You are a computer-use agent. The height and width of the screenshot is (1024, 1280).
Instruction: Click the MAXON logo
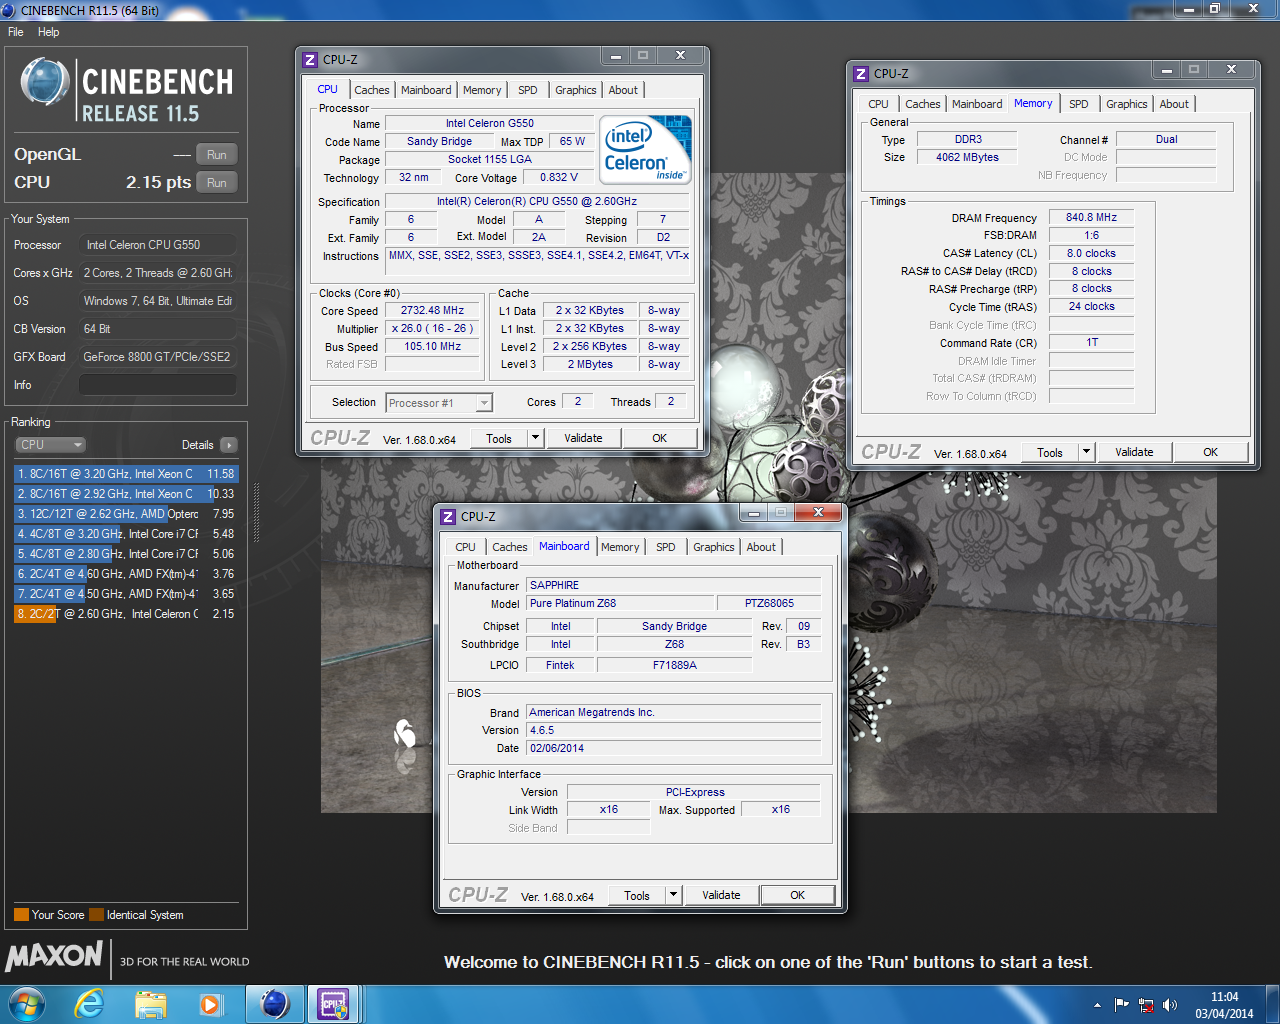click(x=55, y=956)
